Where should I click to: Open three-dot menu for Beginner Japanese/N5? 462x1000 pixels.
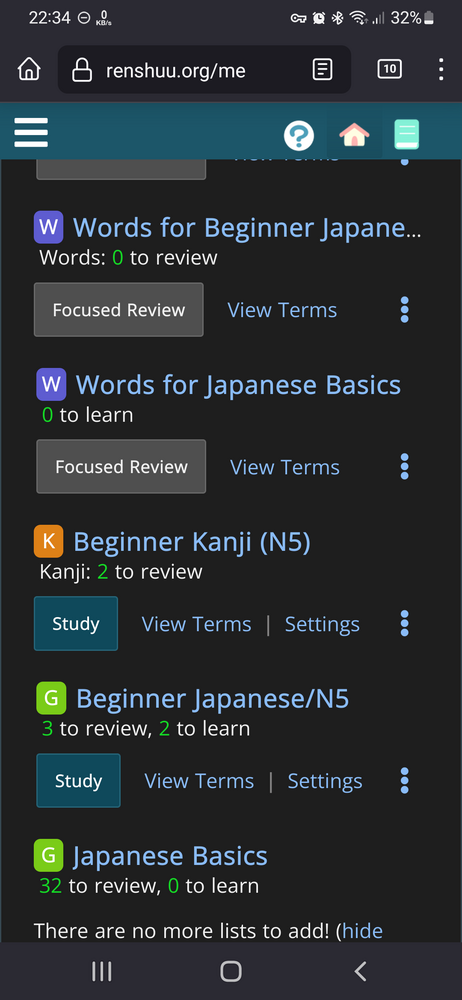pos(404,781)
